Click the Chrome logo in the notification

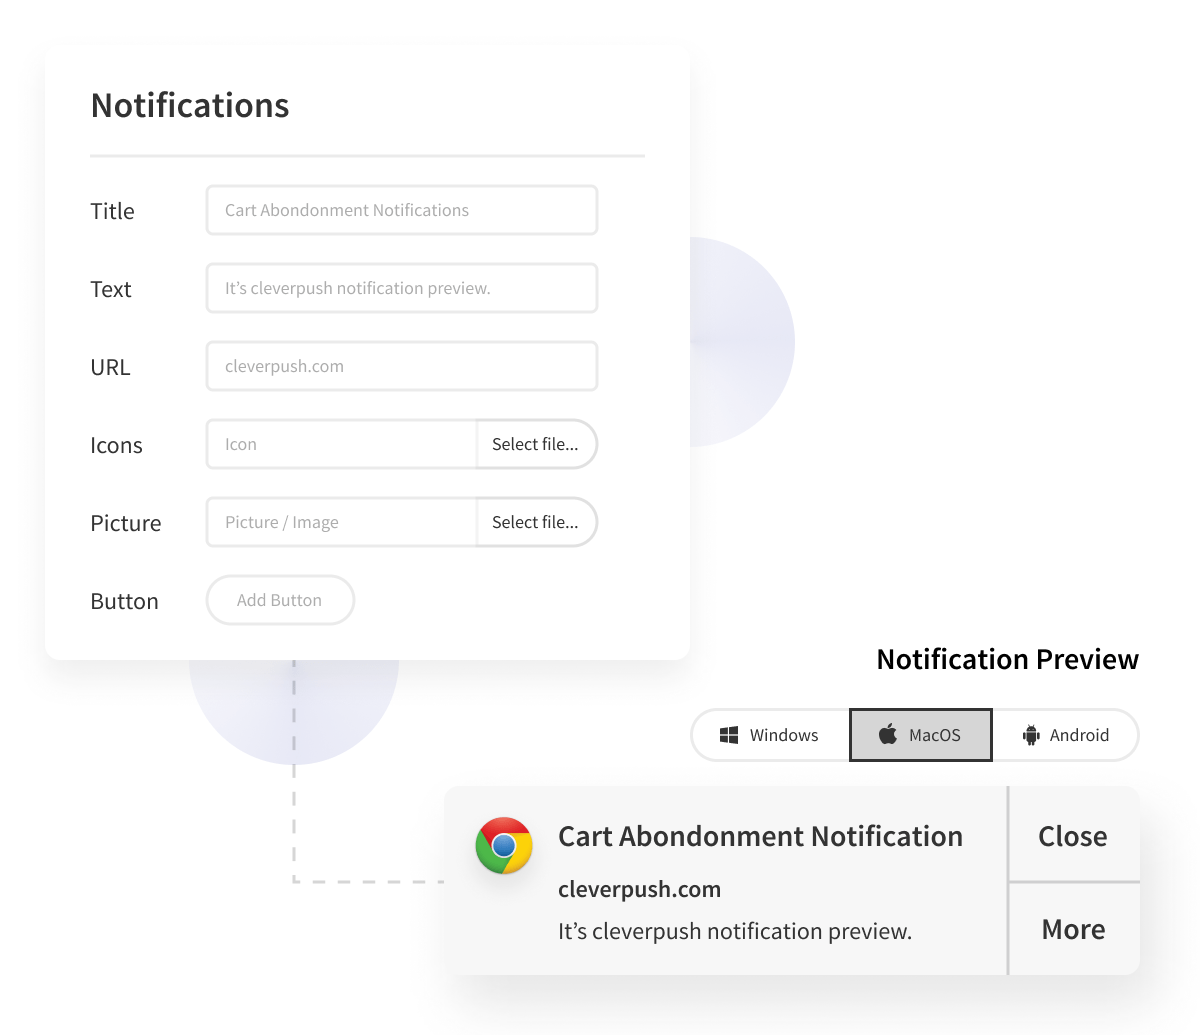[x=504, y=846]
